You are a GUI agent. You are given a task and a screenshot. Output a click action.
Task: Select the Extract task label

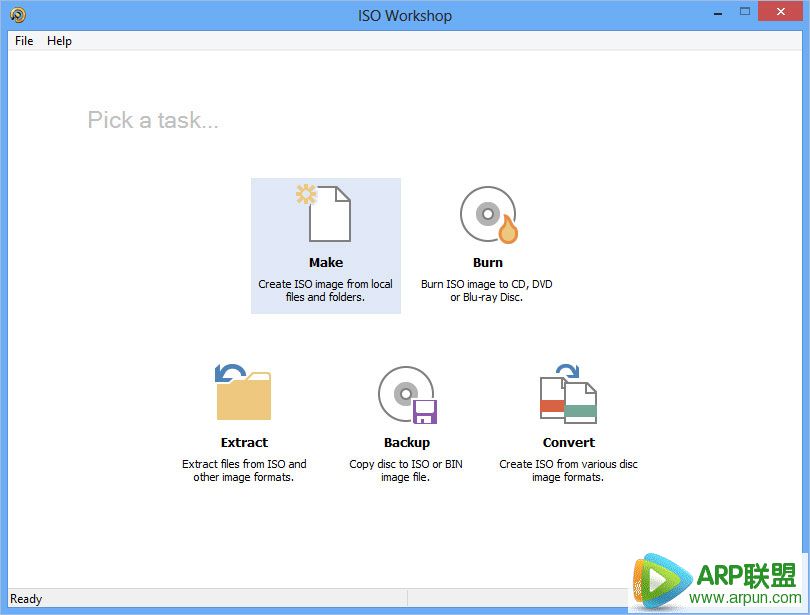(244, 443)
